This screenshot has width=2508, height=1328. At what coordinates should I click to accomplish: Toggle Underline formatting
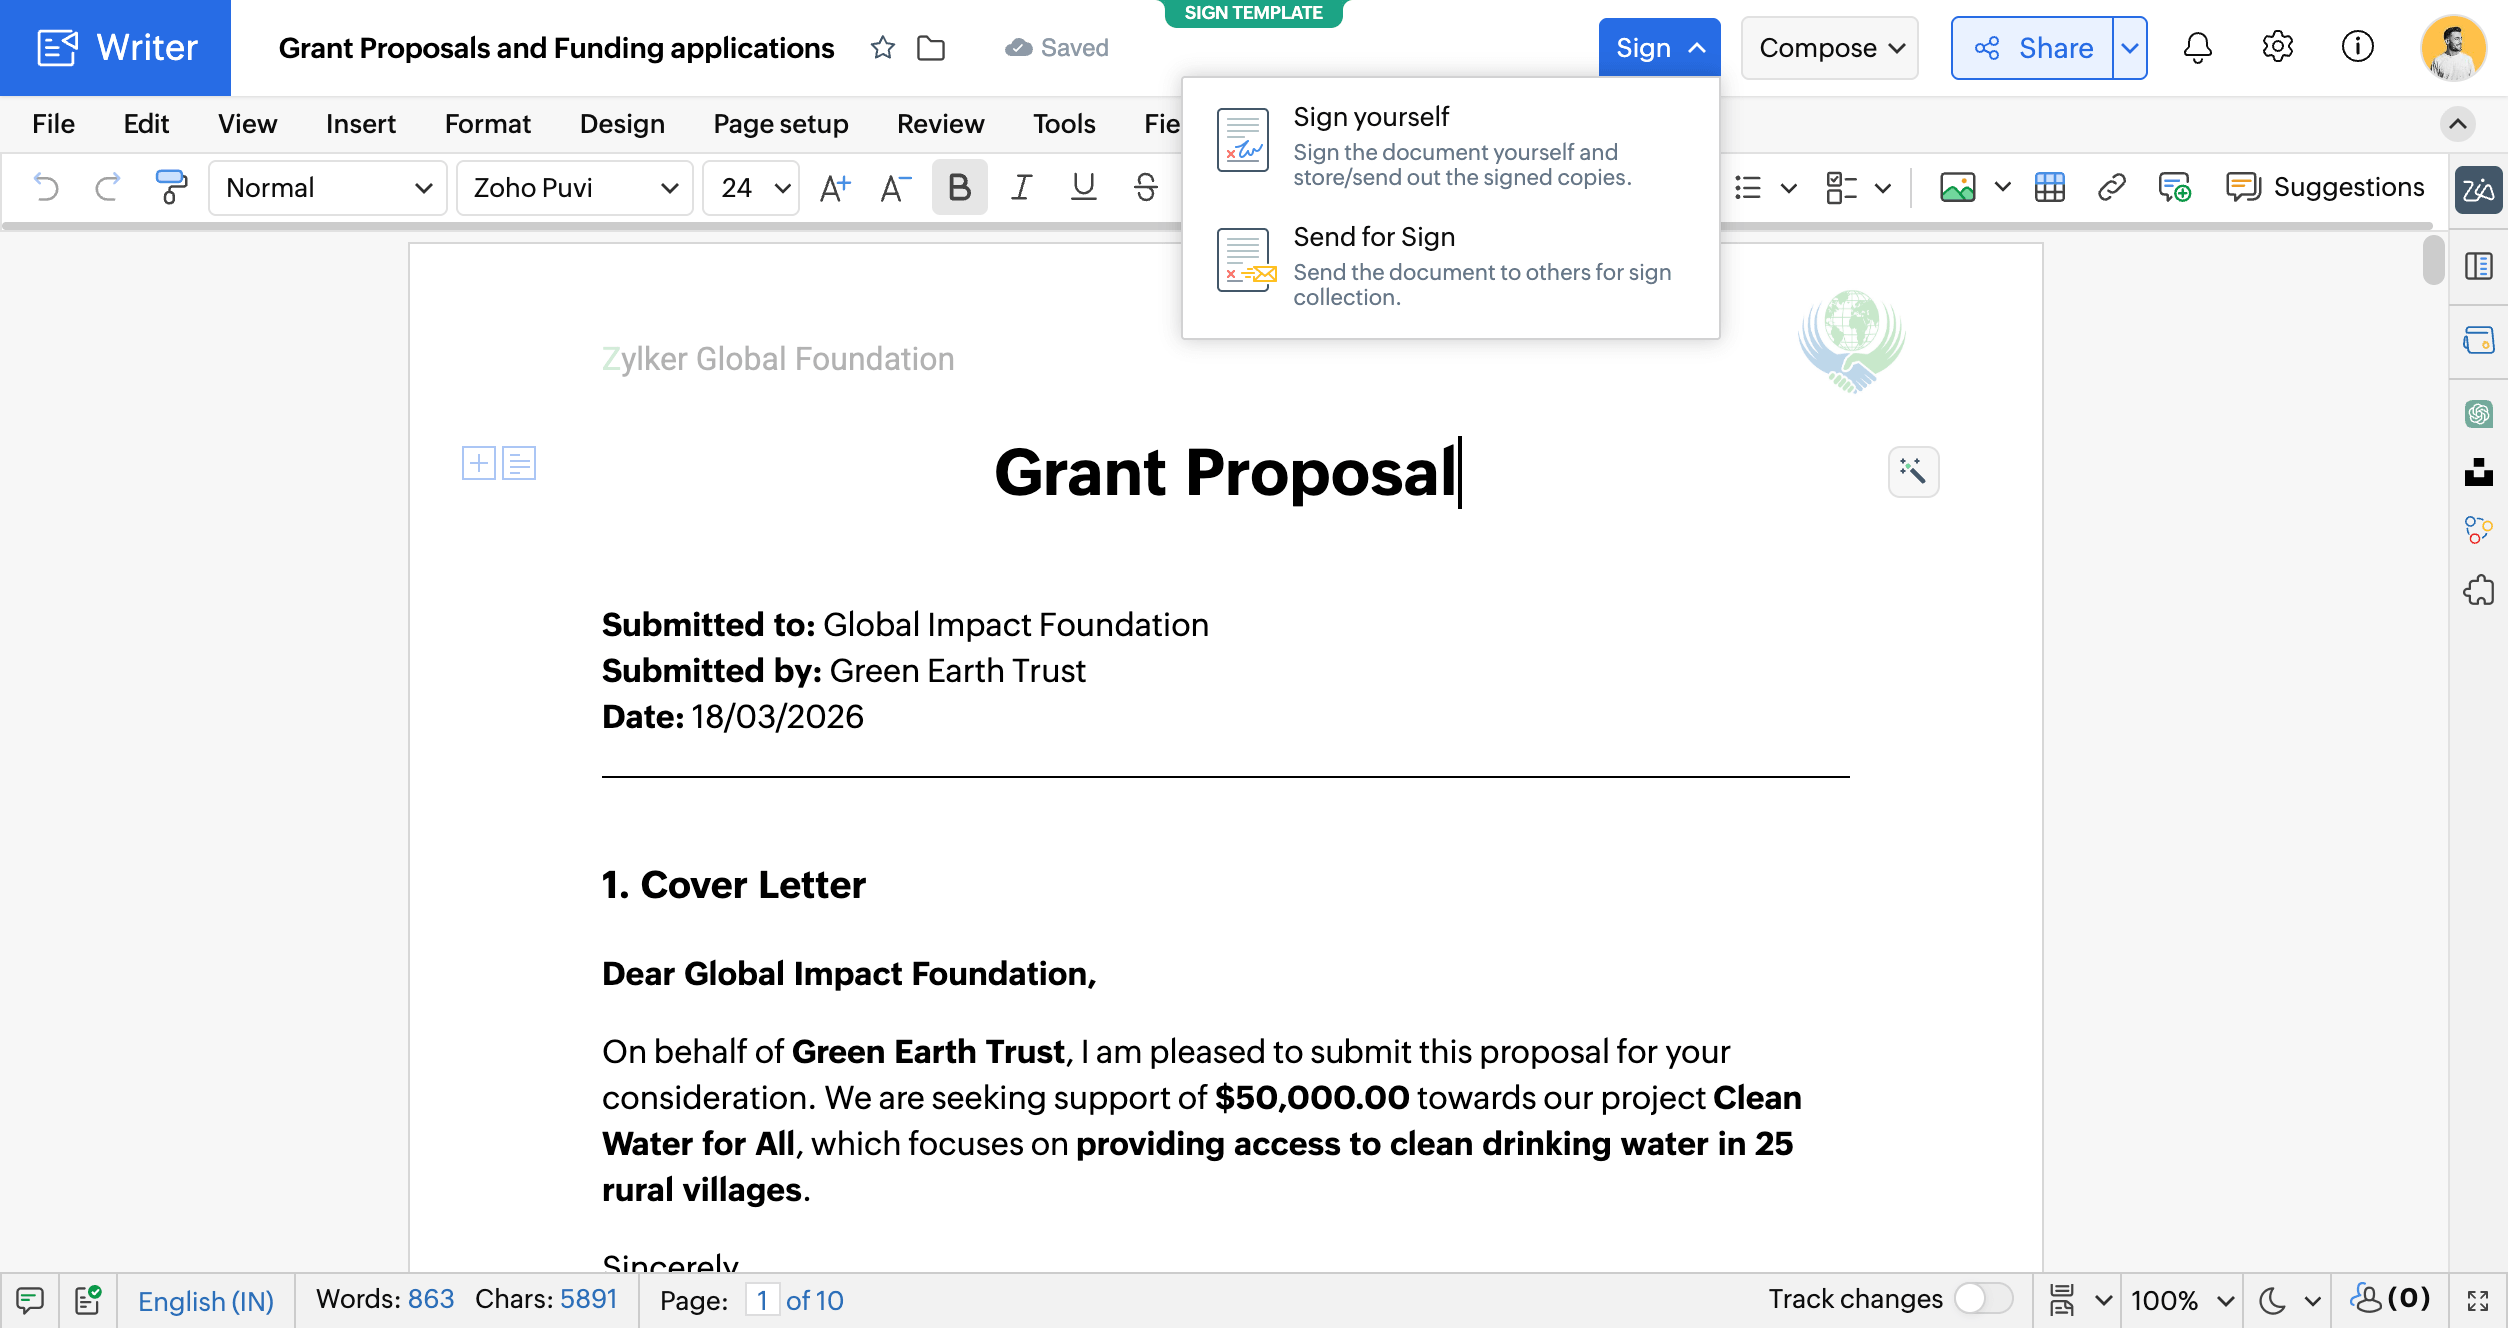pyautogui.click(x=1083, y=187)
